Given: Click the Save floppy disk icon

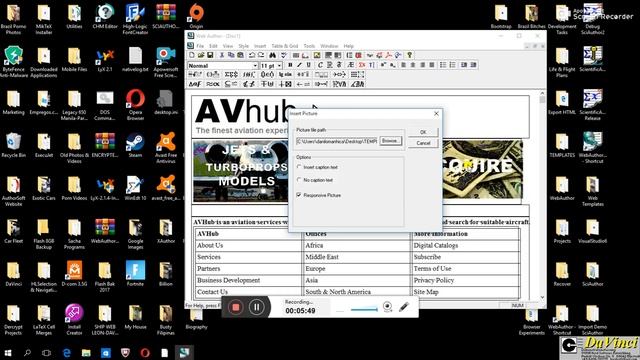Looking at the screenshot, I should [x=210, y=55].
